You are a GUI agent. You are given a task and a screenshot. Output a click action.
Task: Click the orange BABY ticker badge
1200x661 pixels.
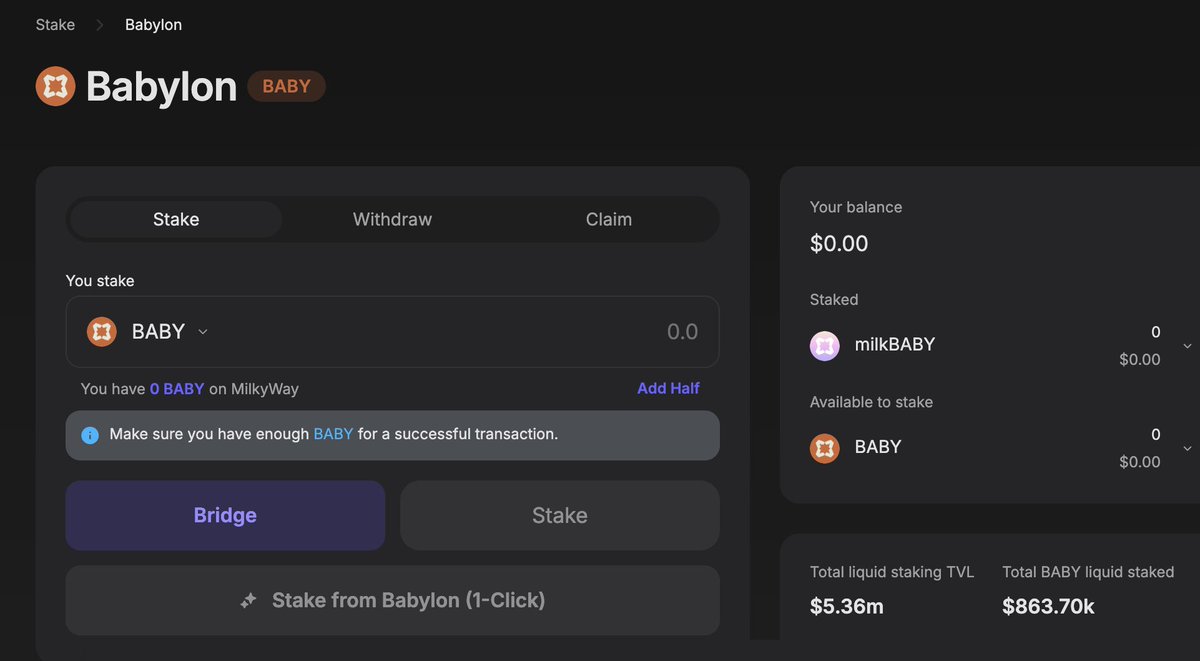coord(286,86)
